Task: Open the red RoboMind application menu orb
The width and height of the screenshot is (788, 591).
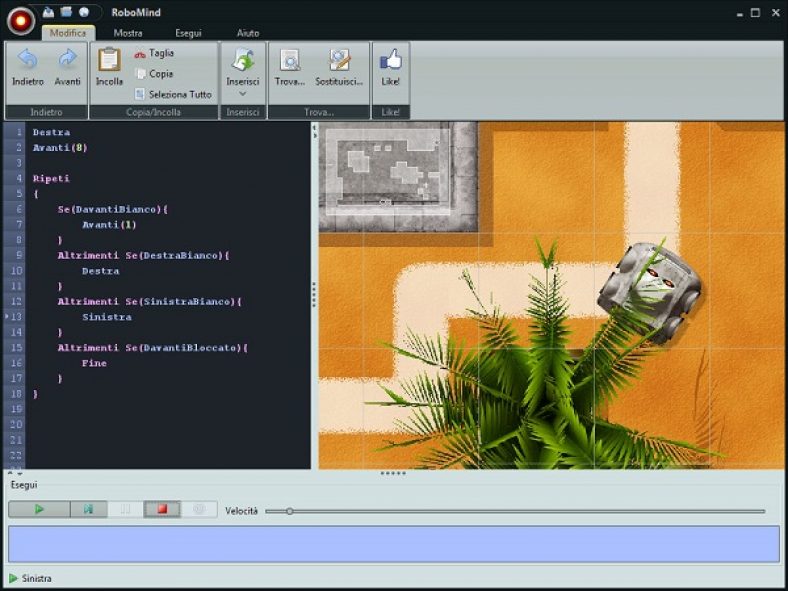Action: (x=21, y=19)
